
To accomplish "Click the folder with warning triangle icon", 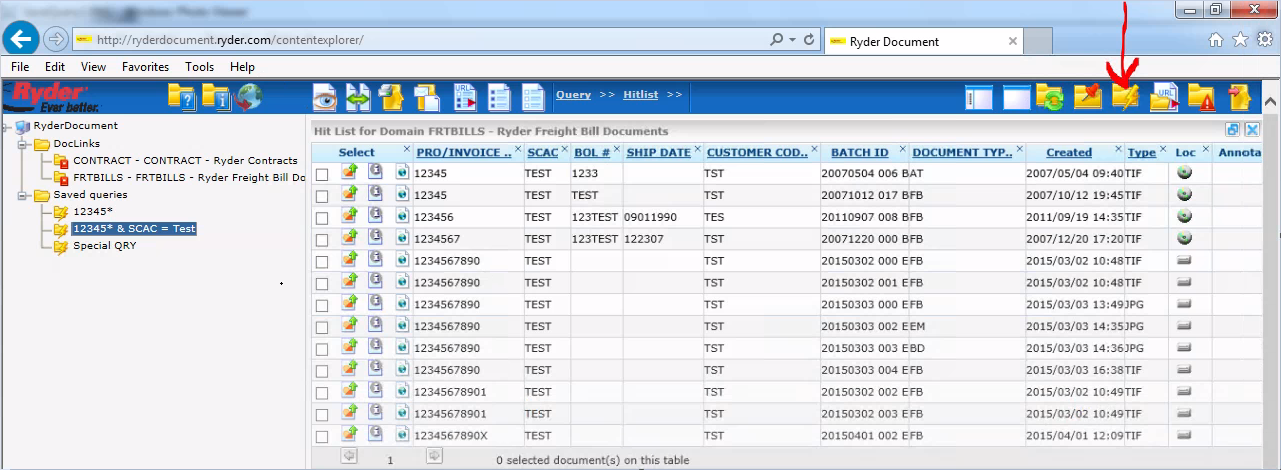I will coord(1200,97).
